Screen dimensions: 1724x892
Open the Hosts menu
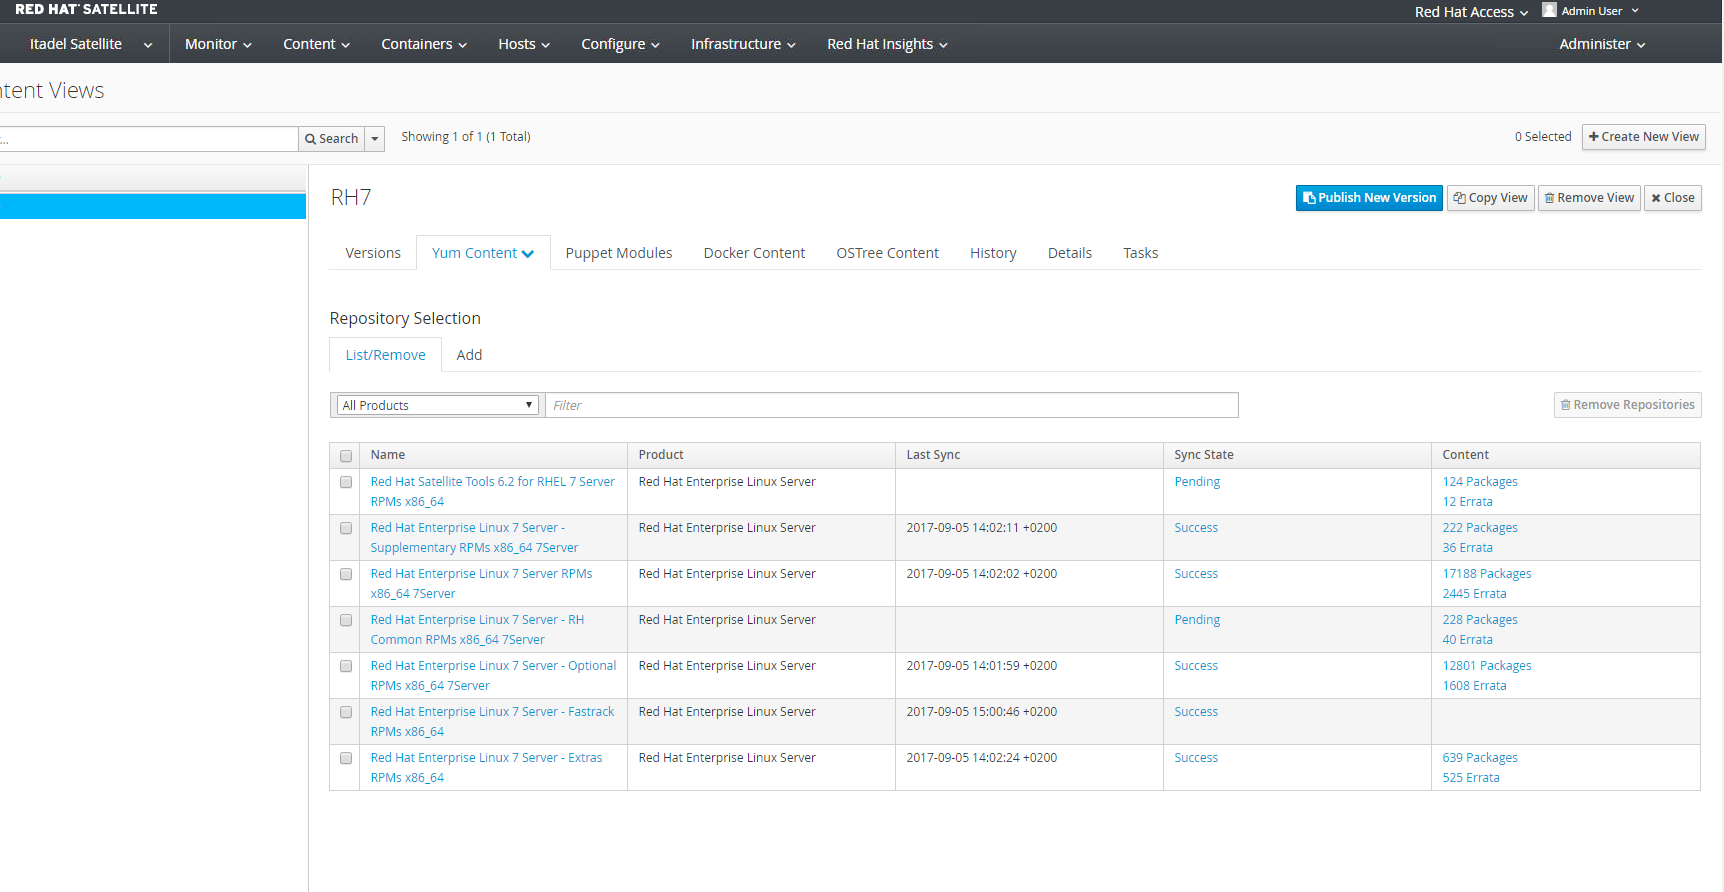click(524, 44)
